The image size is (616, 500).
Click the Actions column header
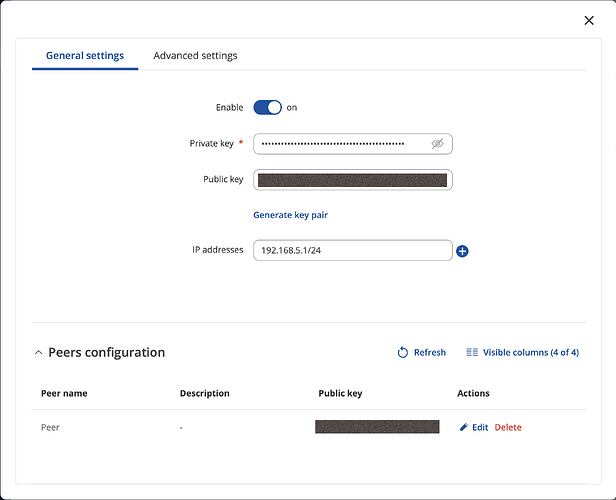(x=473, y=393)
